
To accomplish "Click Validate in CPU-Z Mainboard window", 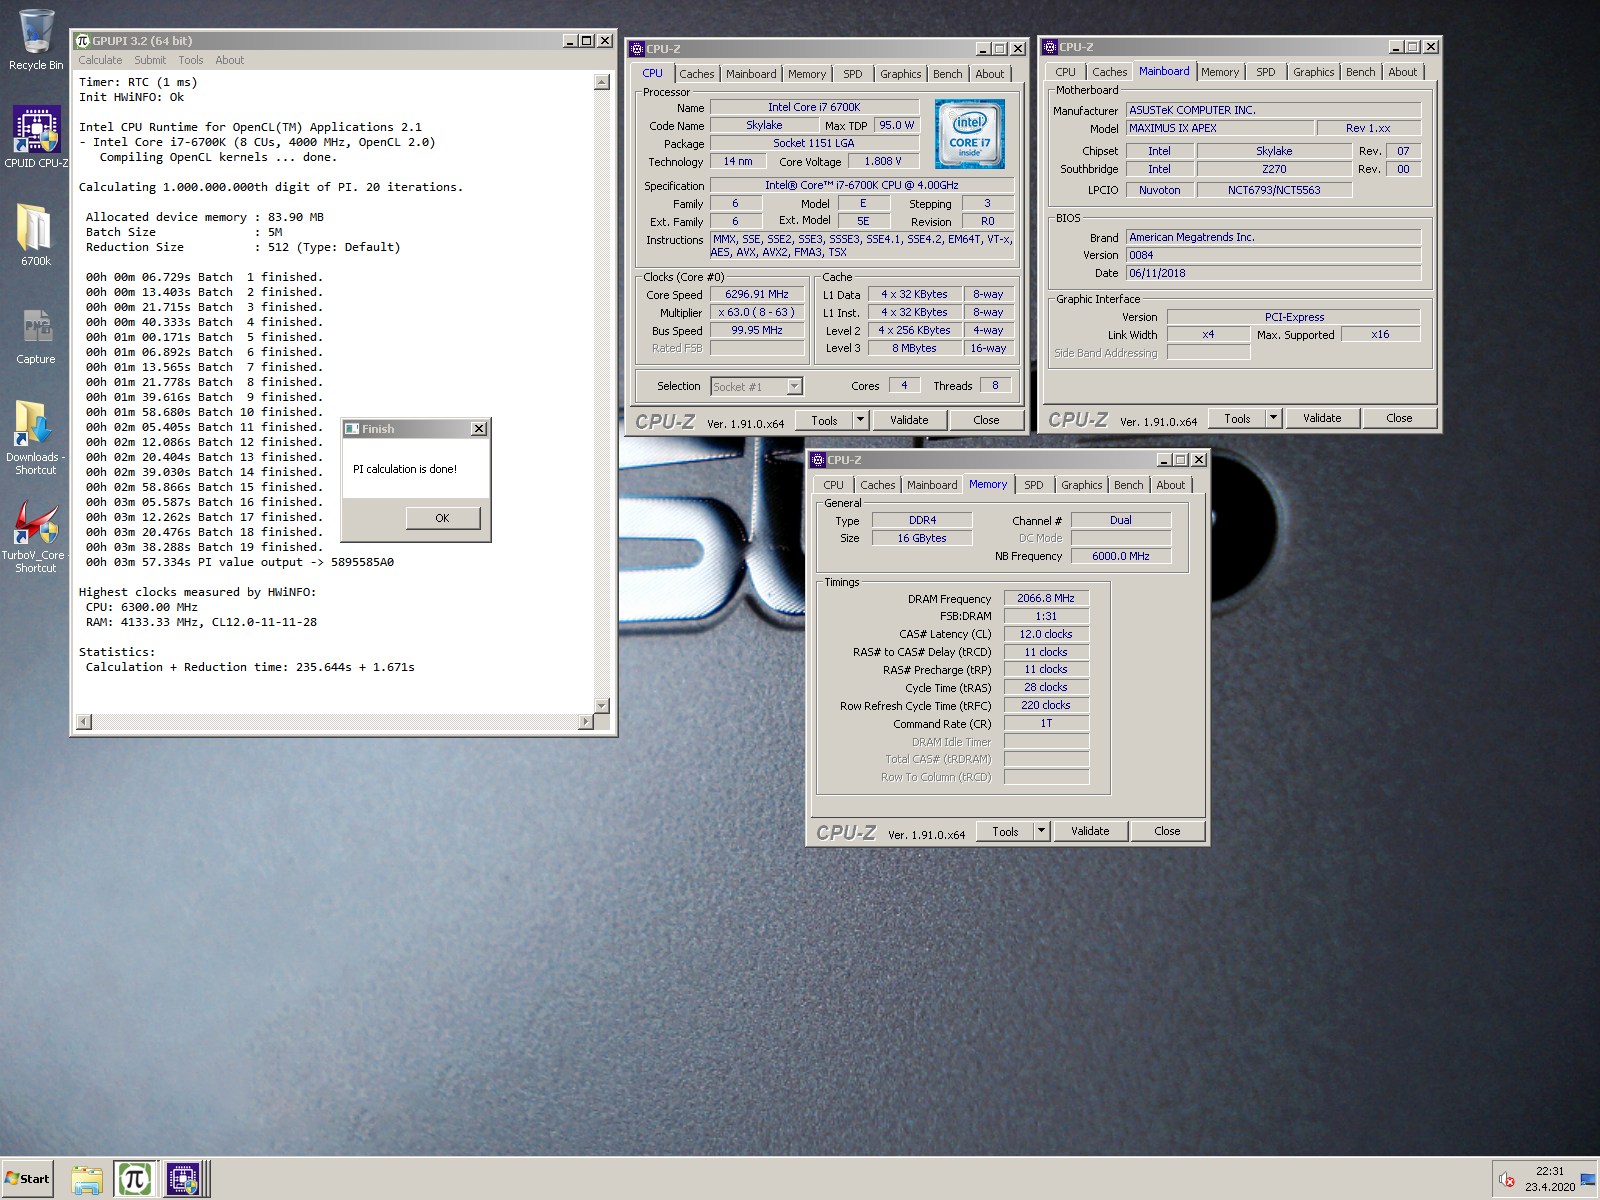I will tap(1322, 418).
